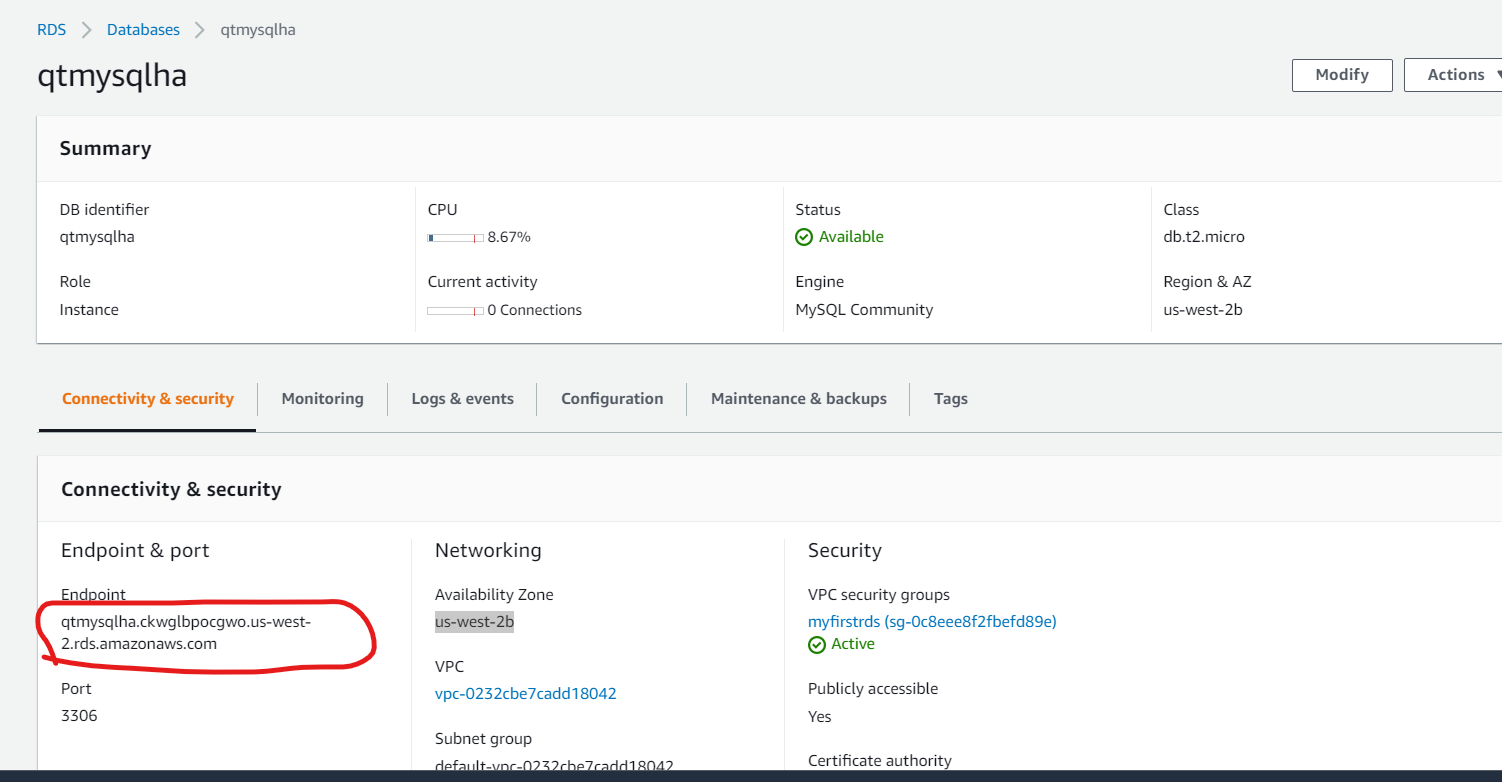Image resolution: width=1502 pixels, height=782 pixels.
Task: Click the green Available status icon
Action: (804, 236)
